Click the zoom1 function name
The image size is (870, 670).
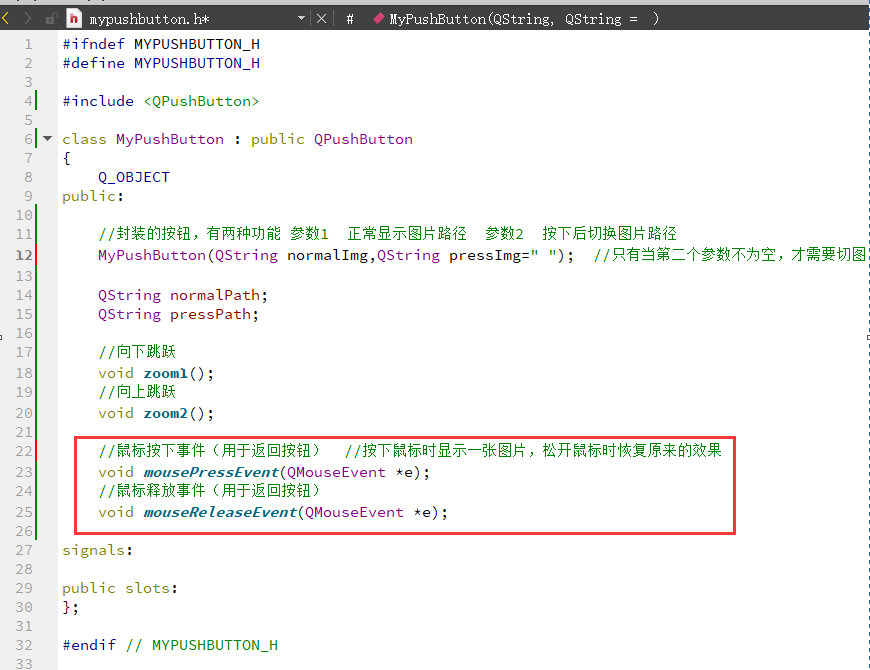click(x=165, y=373)
